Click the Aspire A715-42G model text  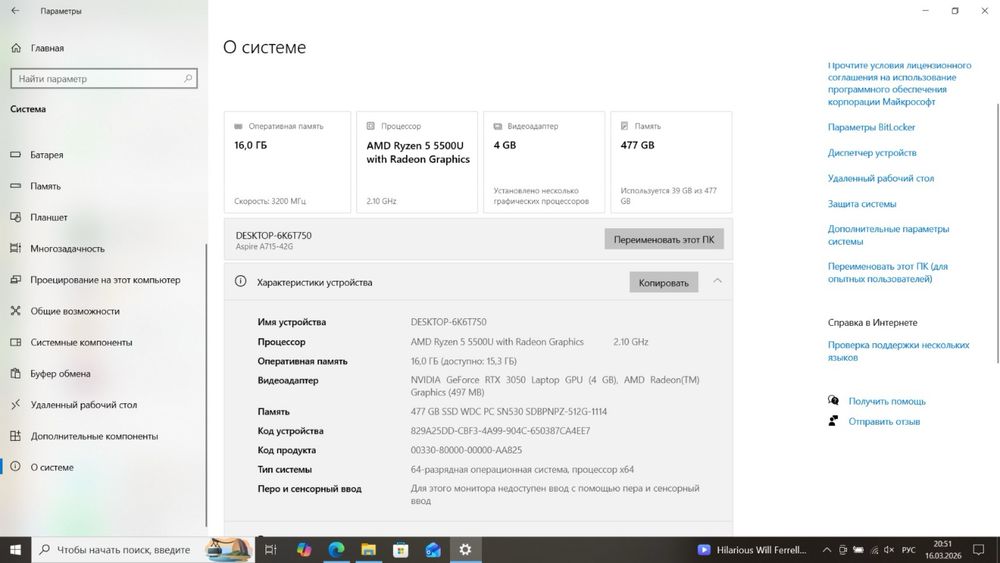click(x=264, y=247)
